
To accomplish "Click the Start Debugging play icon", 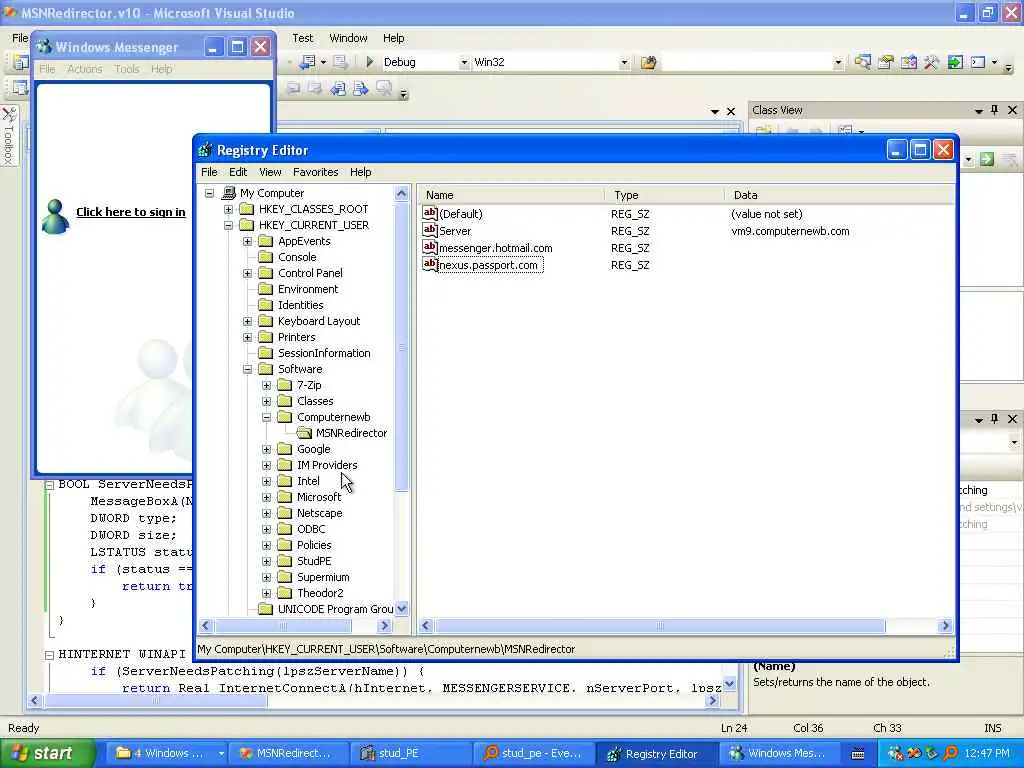I will 370,62.
